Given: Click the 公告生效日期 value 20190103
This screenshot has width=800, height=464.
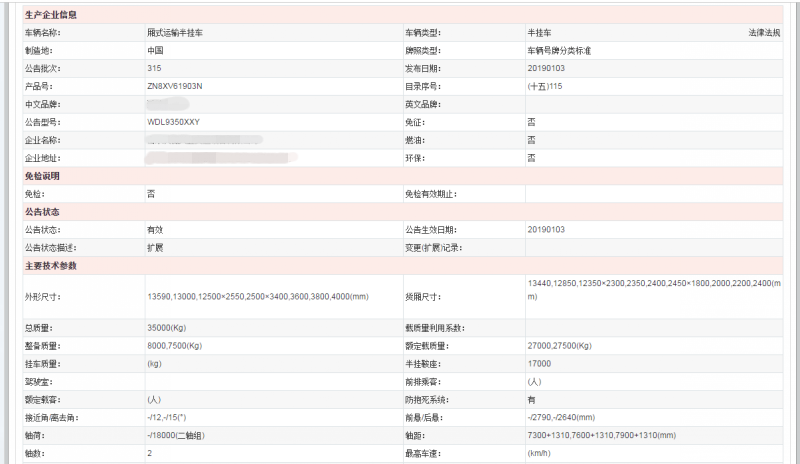Looking at the screenshot, I should coord(546,229).
